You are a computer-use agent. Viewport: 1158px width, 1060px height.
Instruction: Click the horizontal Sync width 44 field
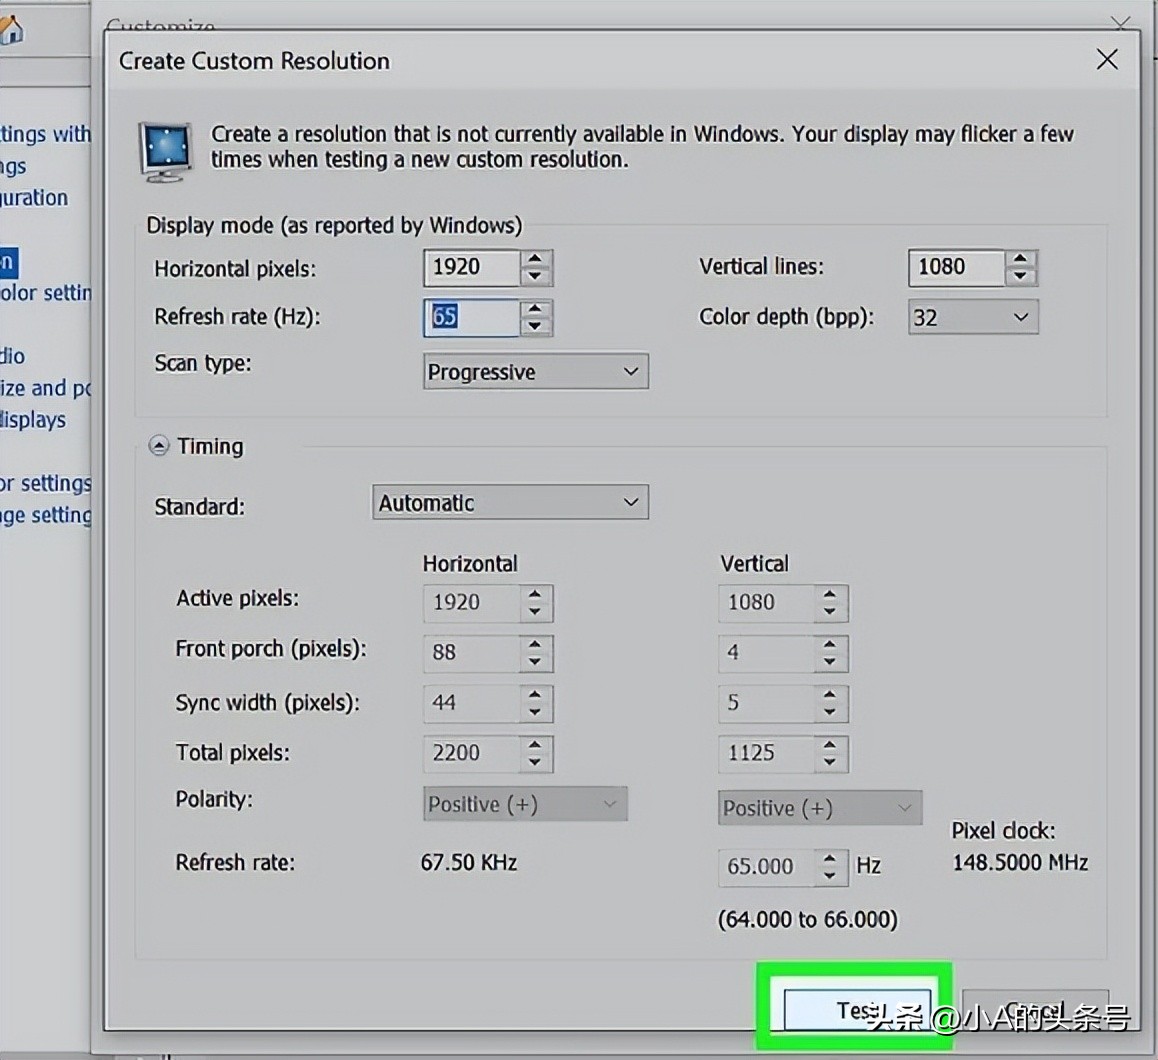[472, 704]
